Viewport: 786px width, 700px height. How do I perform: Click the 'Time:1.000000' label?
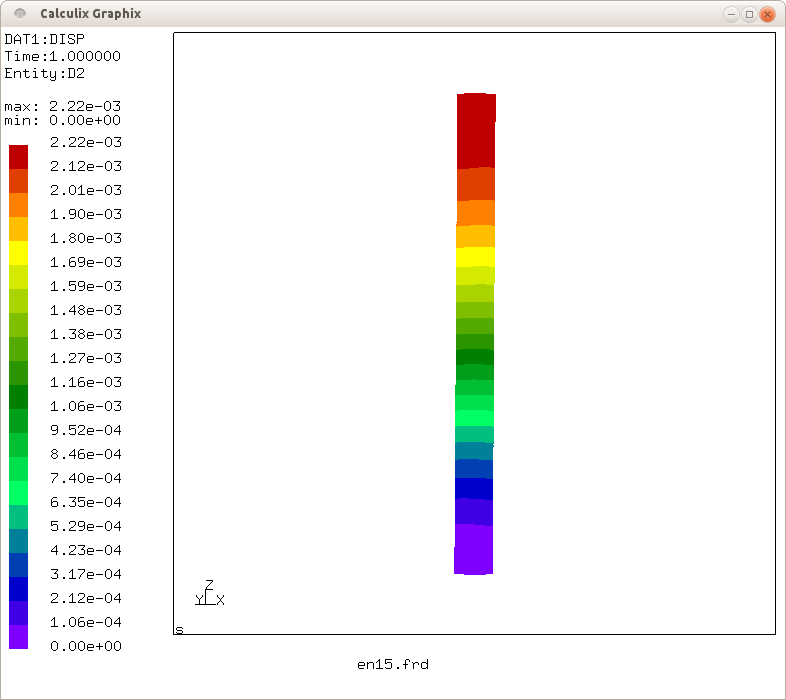click(x=63, y=56)
